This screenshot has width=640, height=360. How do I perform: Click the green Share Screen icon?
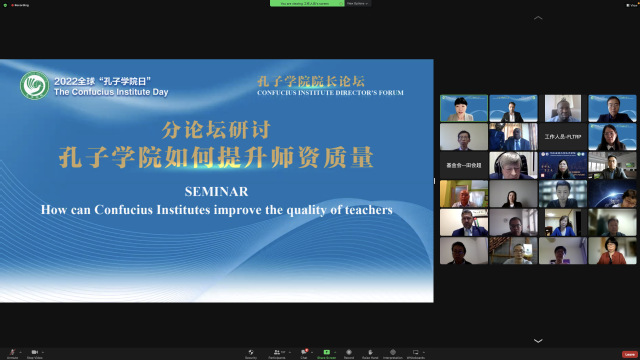(327, 352)
